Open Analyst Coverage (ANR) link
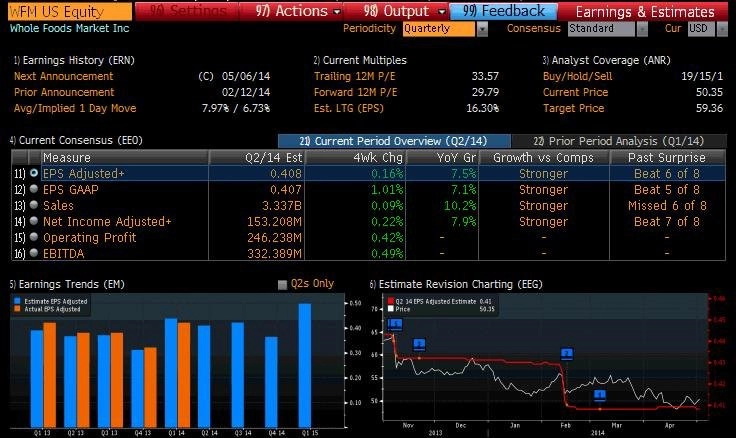Image resolution: width=736 pixels, height=438 pixels. (x=606, y=60)
